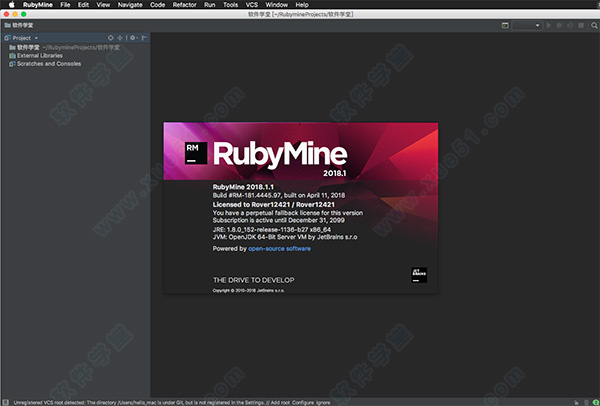This screenshot has height=406, width=600.
Task: Click the window title bar project path
Action: pyautogui.click(x=300, y=14)
